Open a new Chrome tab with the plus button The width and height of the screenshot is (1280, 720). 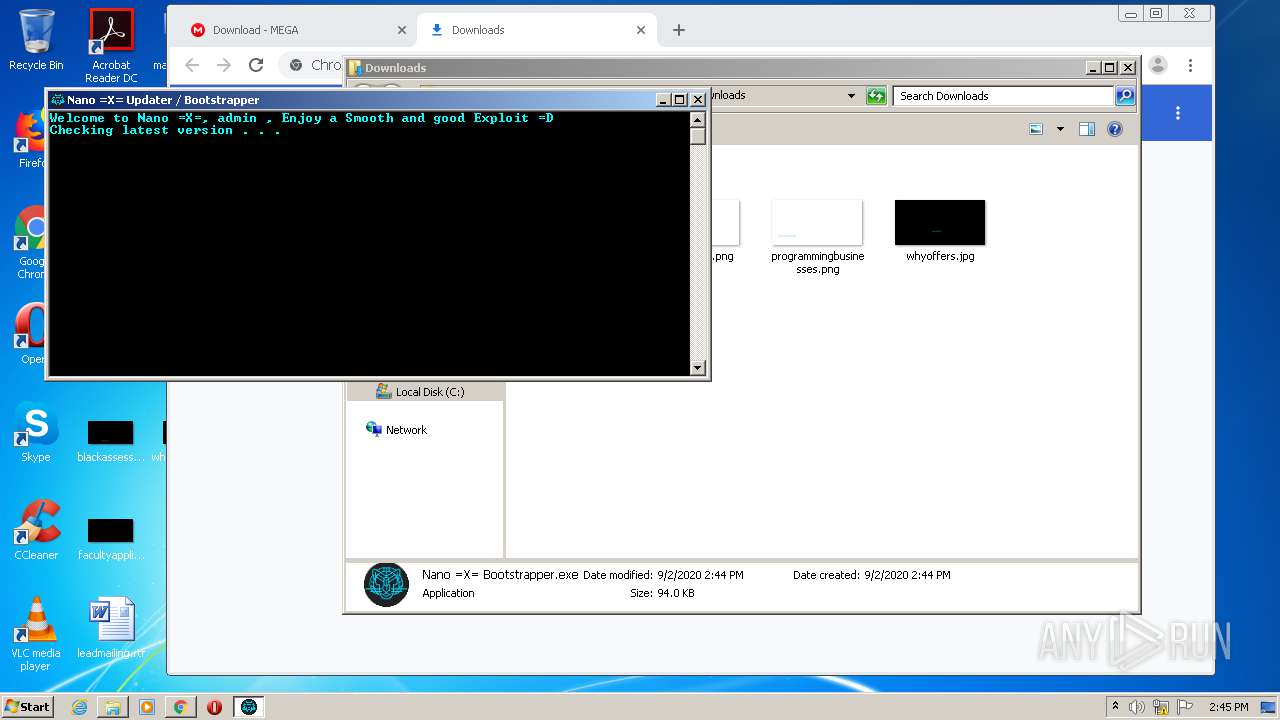(x=679, y=30)
